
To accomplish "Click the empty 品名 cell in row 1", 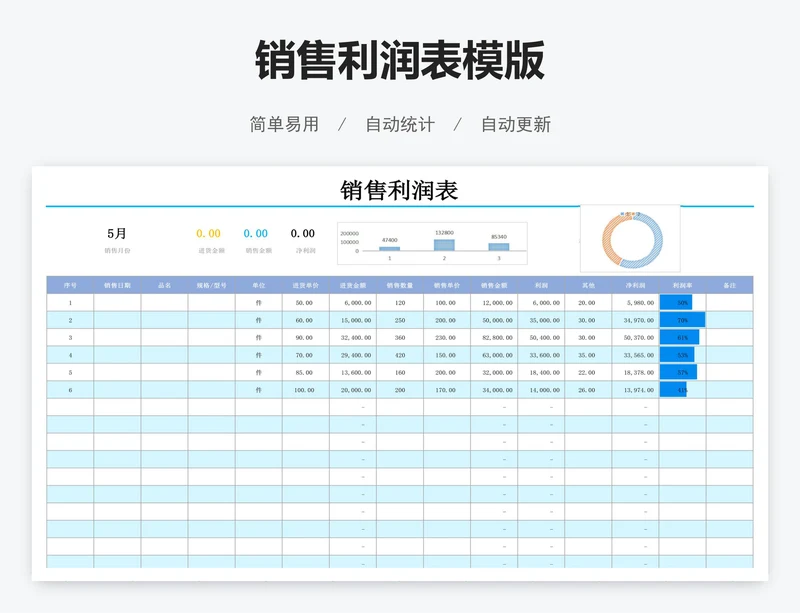I will tap(164, 303).
